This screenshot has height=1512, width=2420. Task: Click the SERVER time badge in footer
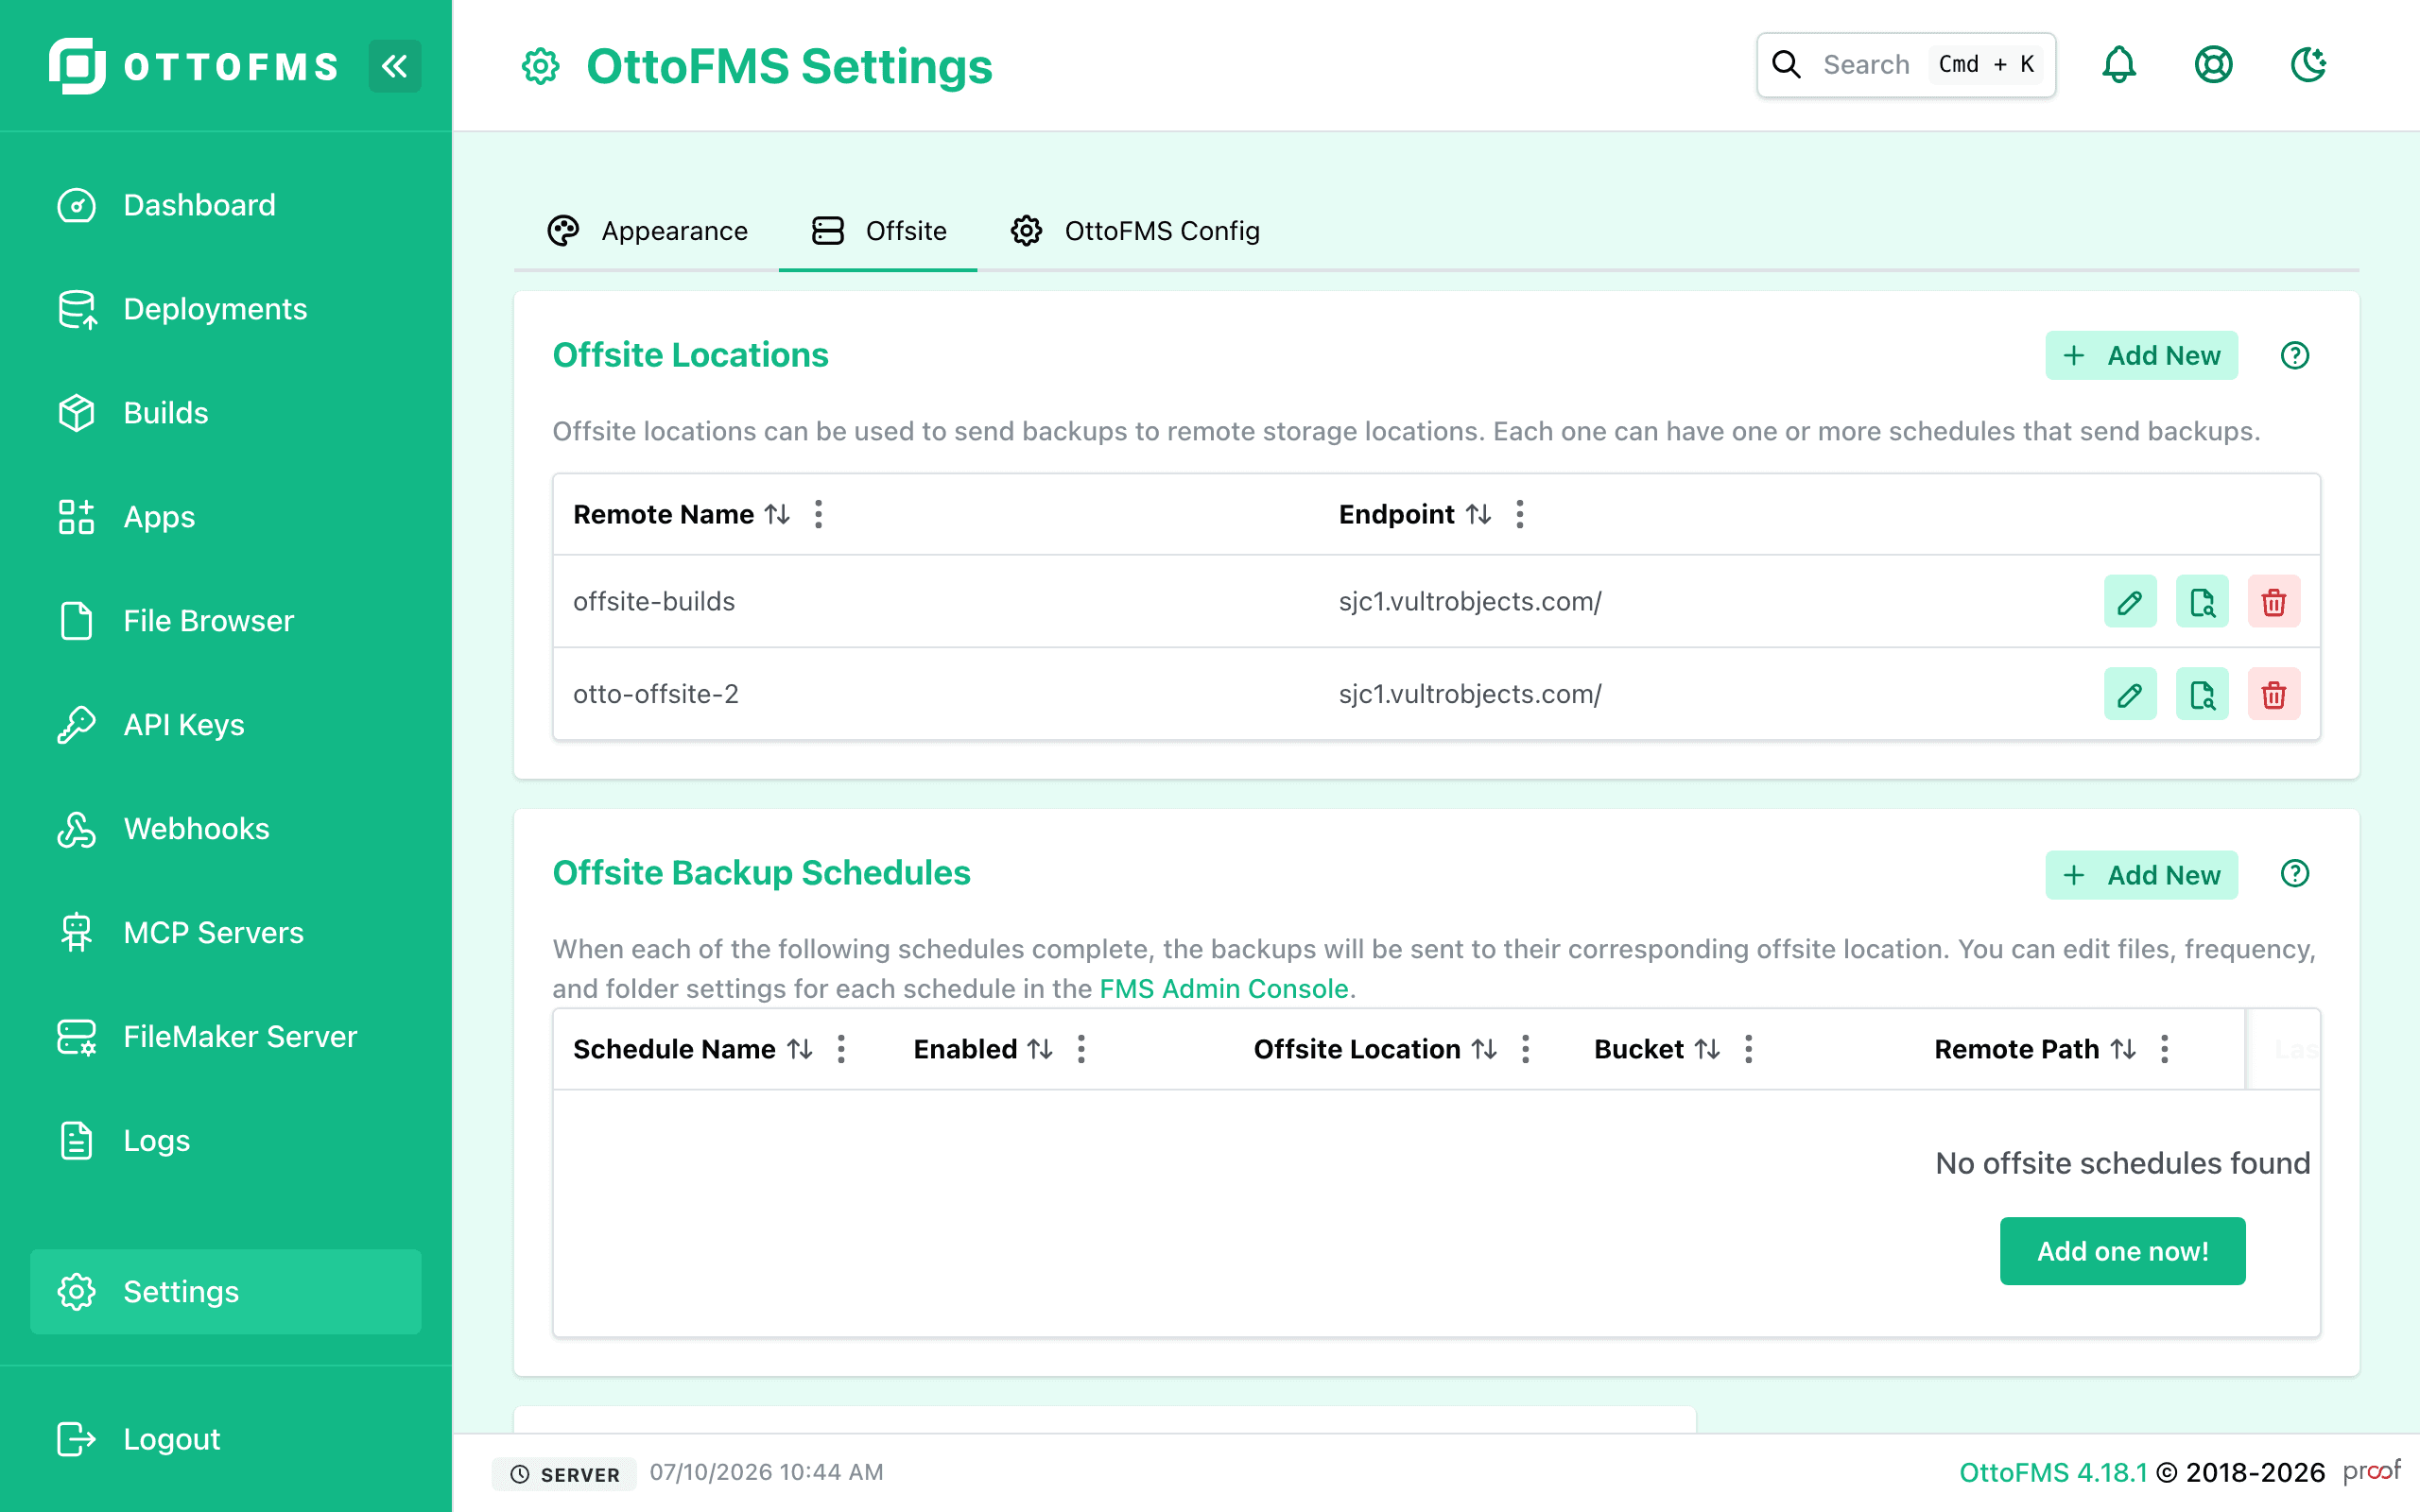click(564, 1474)
